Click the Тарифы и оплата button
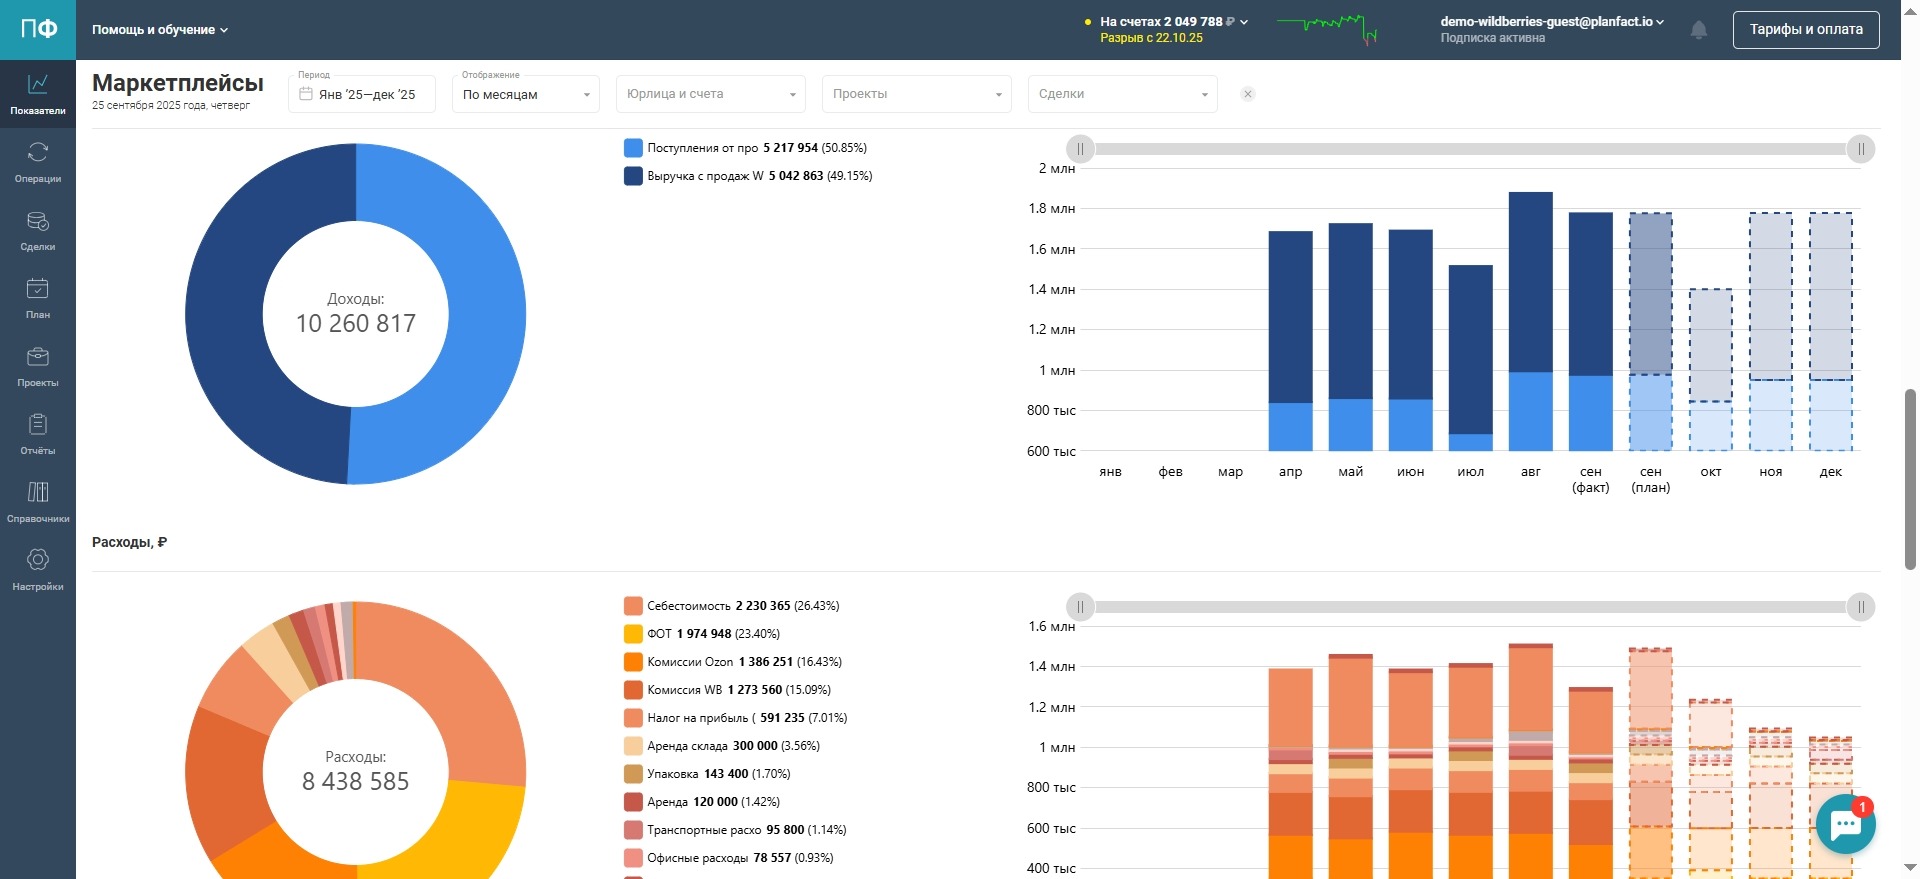This screenshot has height=879, width=1920. (1805, 30)
